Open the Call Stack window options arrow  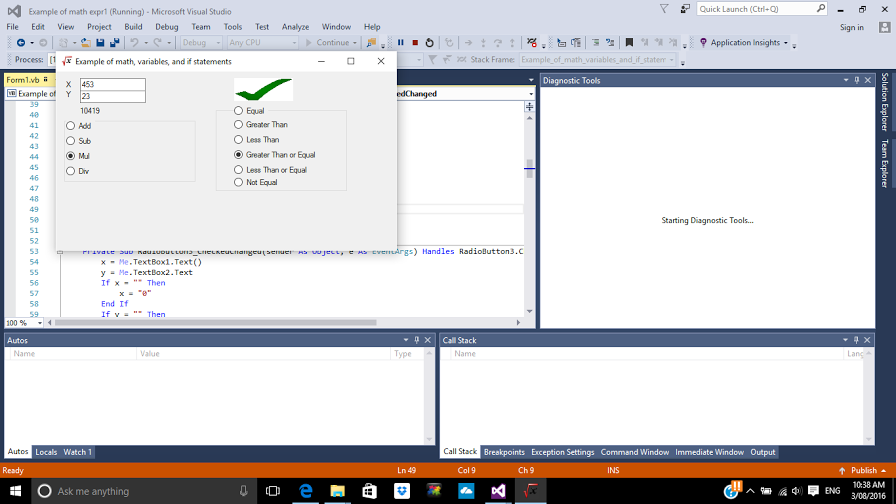tap(845, 340)
